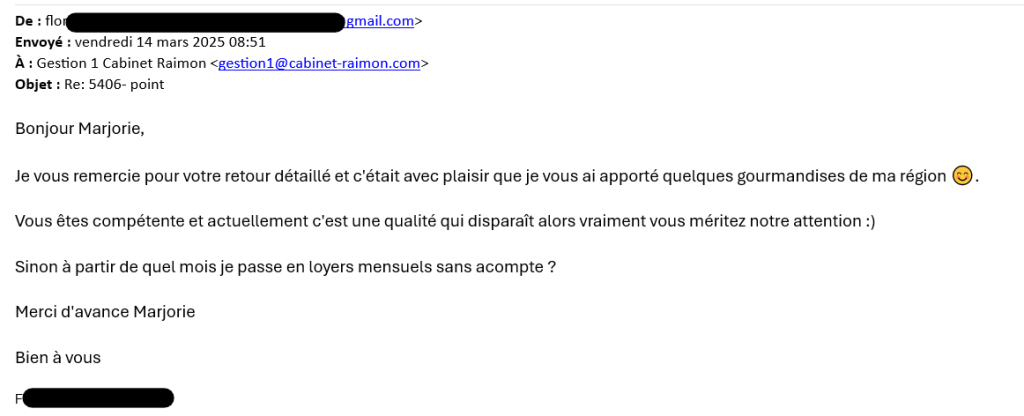Viewport: 1024px width, 416px height.
Task: Click the 'À :' recipient label
Action: [x=24, y=63]
